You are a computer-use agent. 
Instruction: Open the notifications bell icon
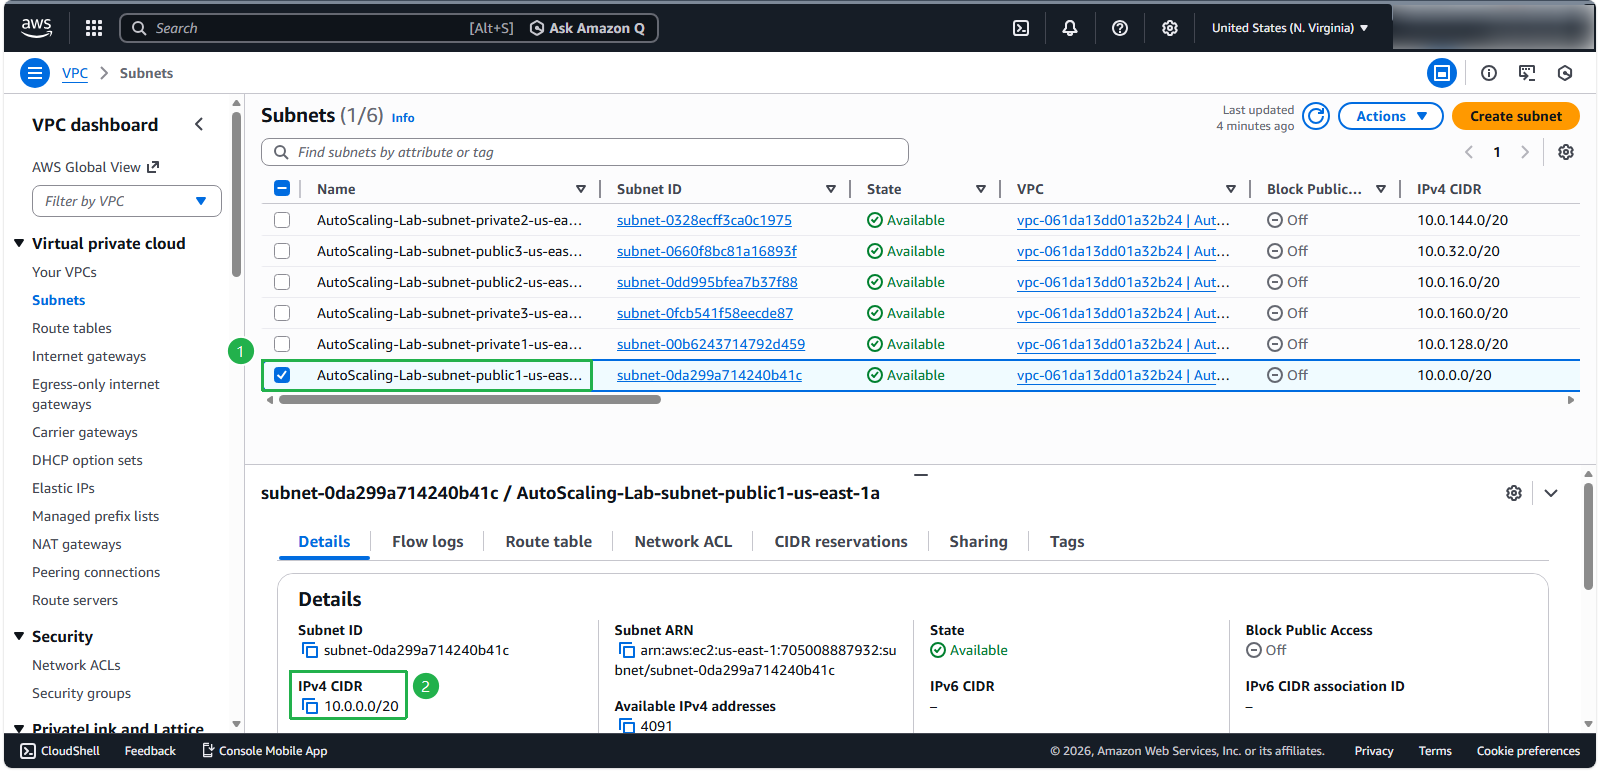click(x=1070, y=28)
